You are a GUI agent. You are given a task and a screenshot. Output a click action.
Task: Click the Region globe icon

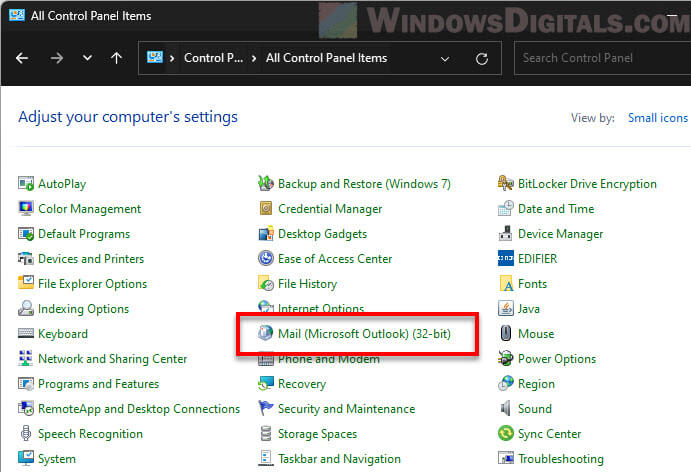click(505, 383)
